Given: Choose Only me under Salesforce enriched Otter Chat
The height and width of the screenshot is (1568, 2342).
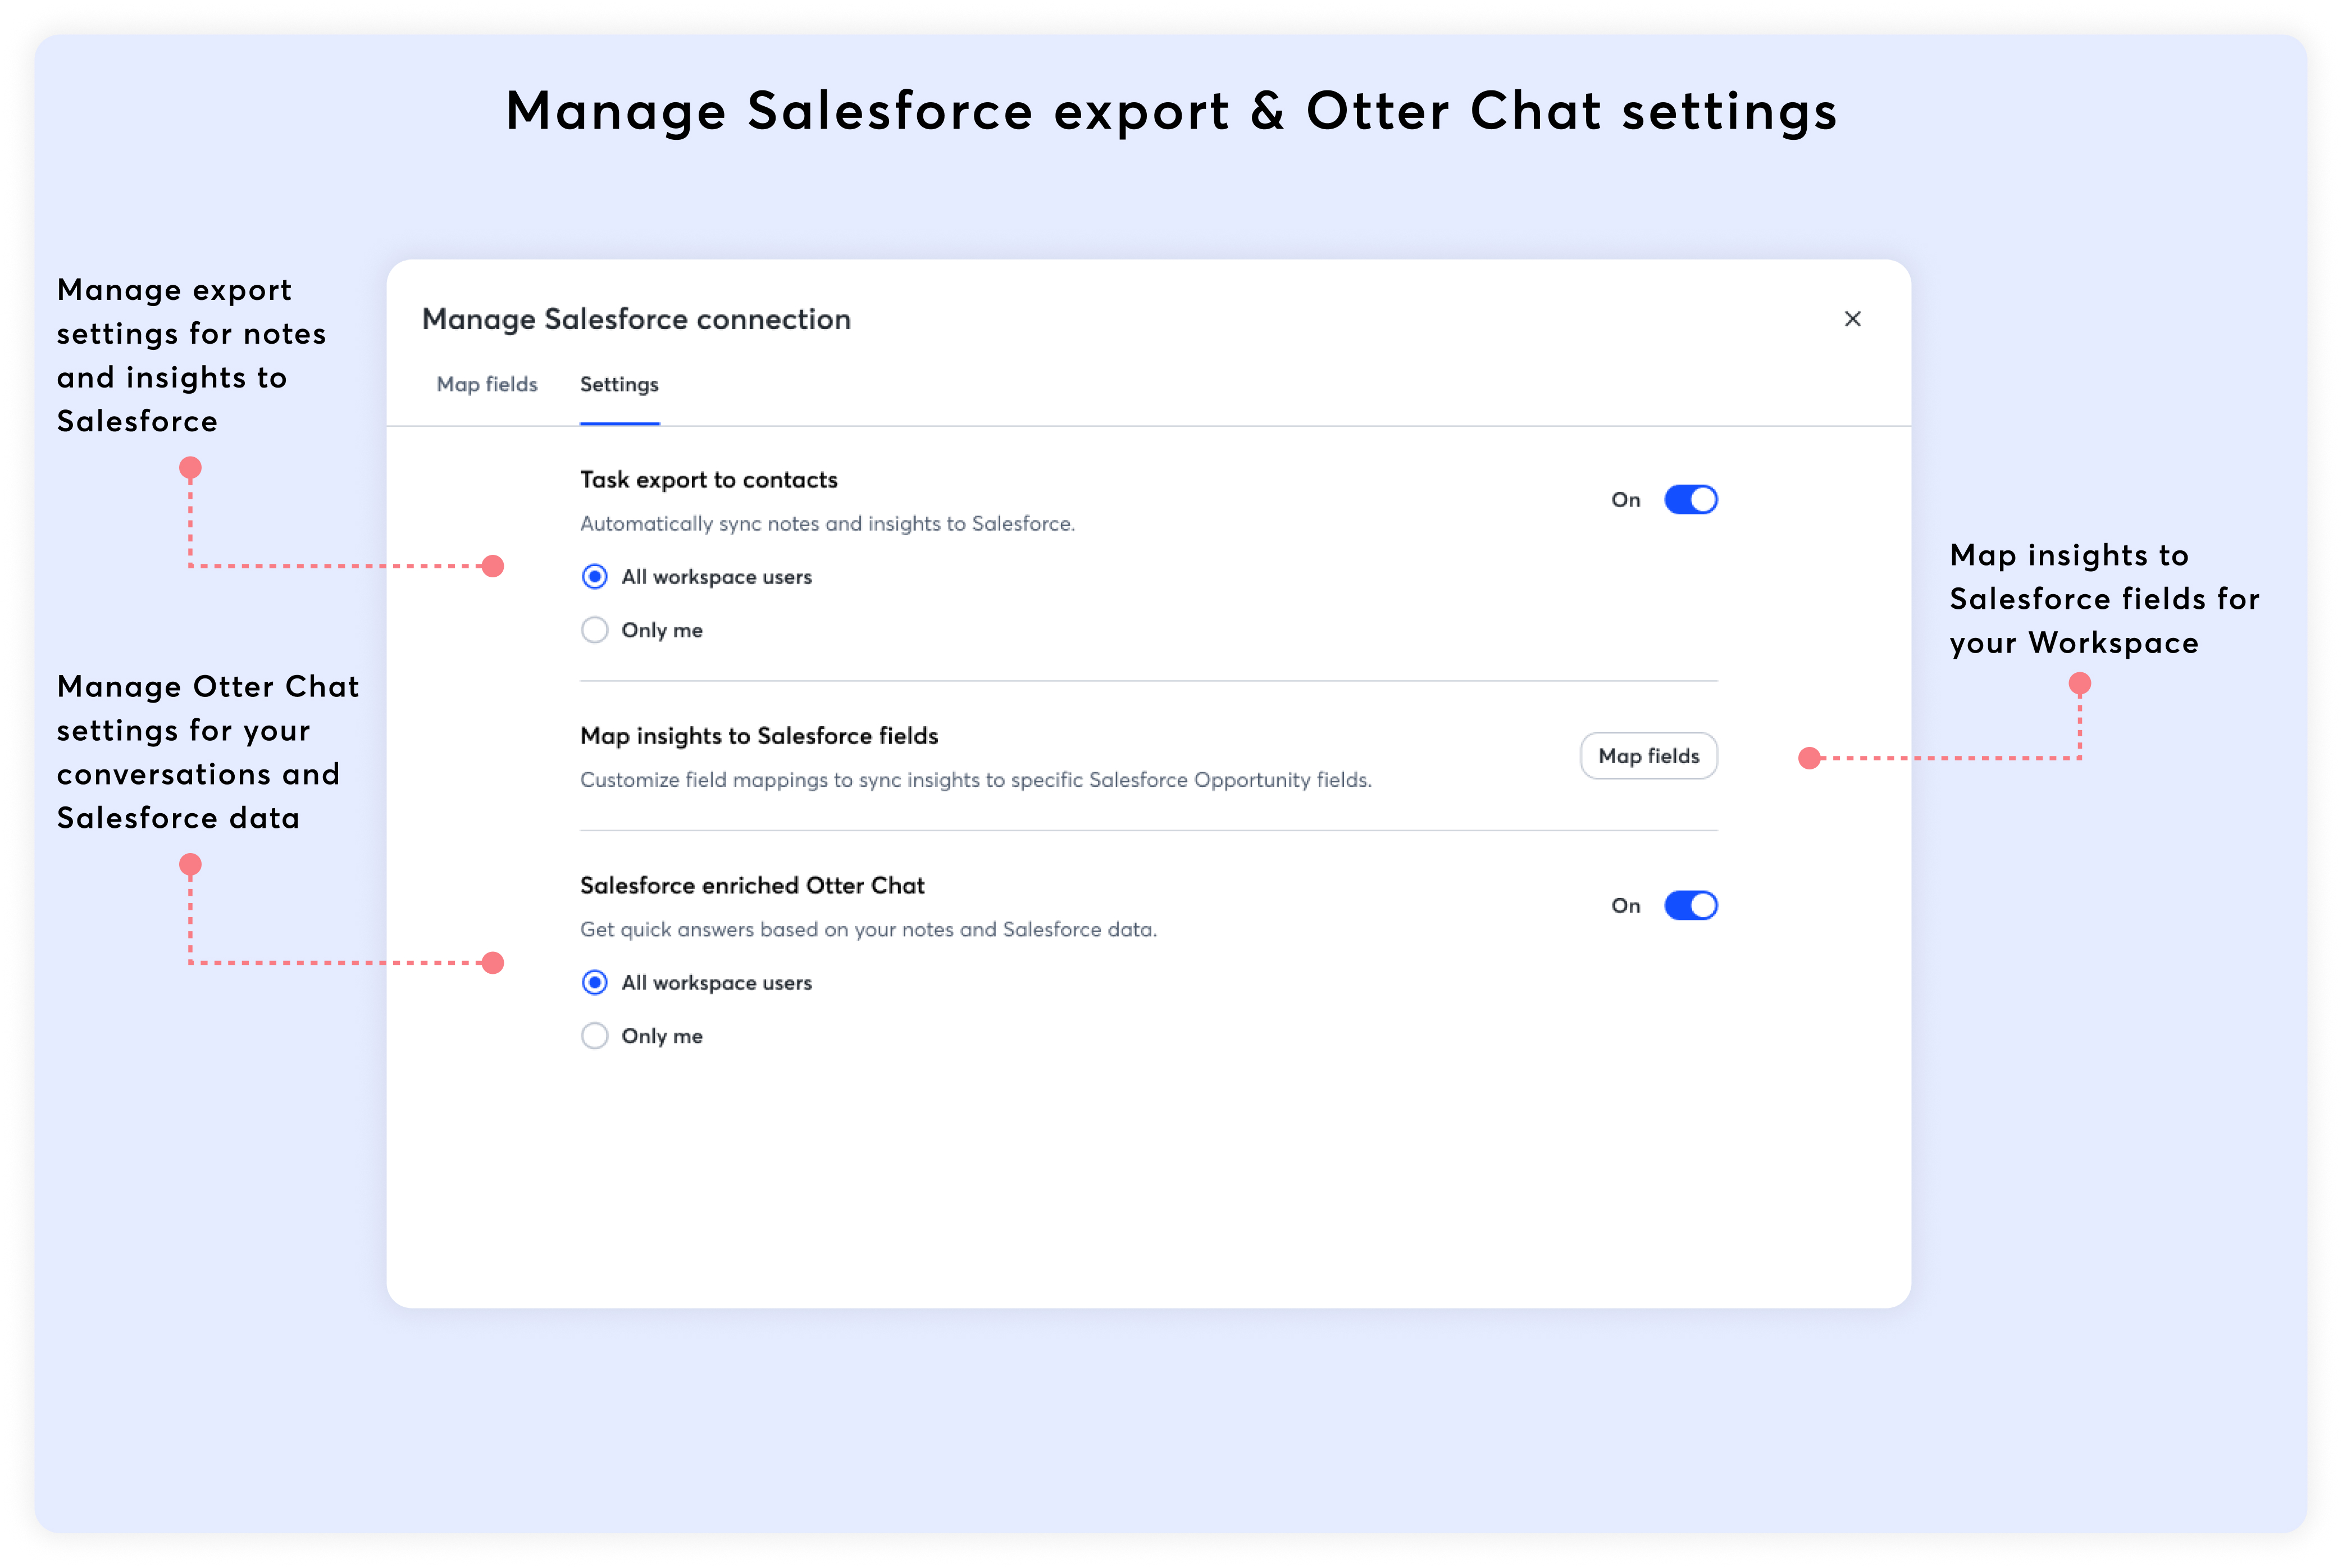Looking at the screenshot, I should click(x=595, y=1036).
